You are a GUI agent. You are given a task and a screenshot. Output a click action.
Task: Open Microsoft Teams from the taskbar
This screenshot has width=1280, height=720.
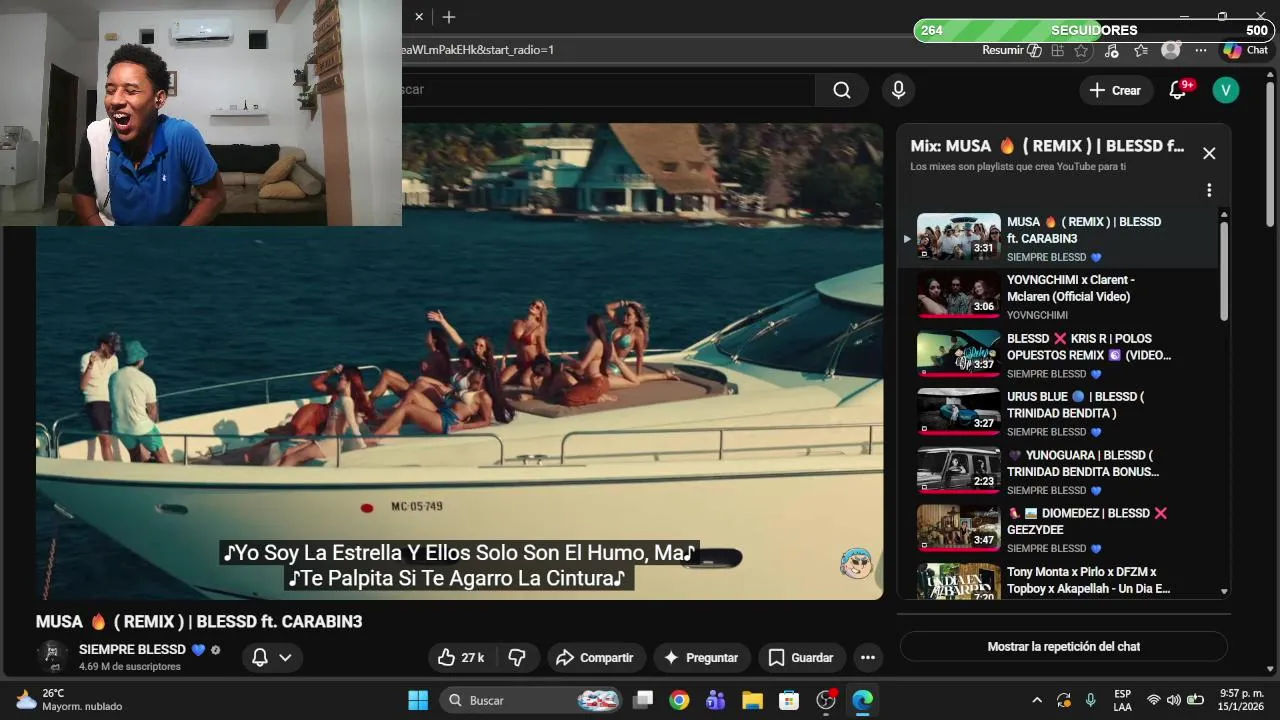tap(715, 700)
